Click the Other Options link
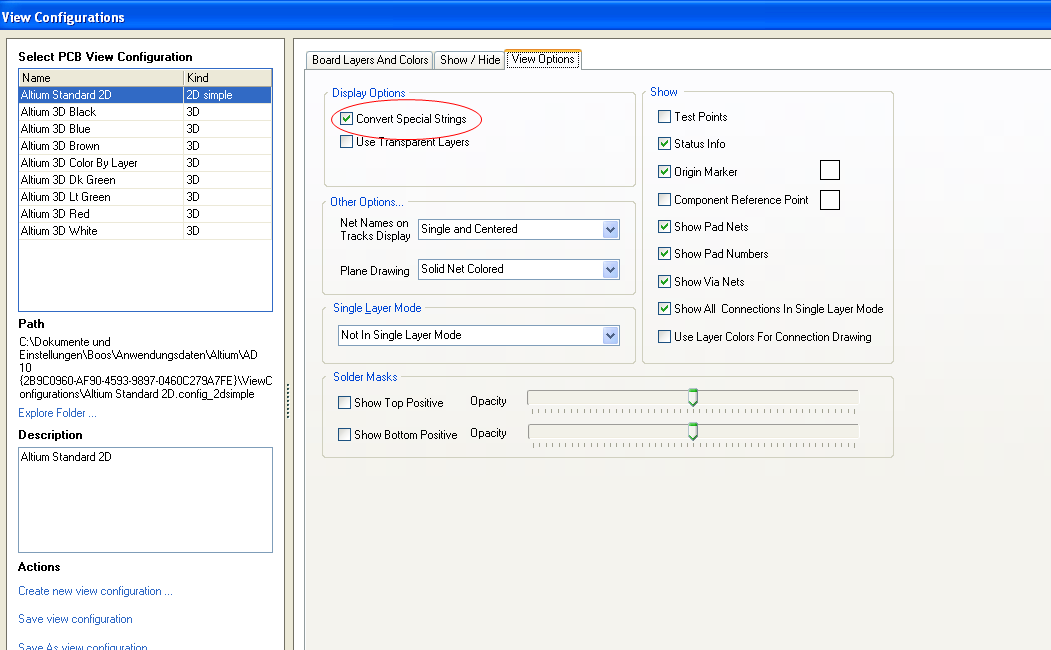The width and height of the screenshot is (1051, 650). click(367, 202)
